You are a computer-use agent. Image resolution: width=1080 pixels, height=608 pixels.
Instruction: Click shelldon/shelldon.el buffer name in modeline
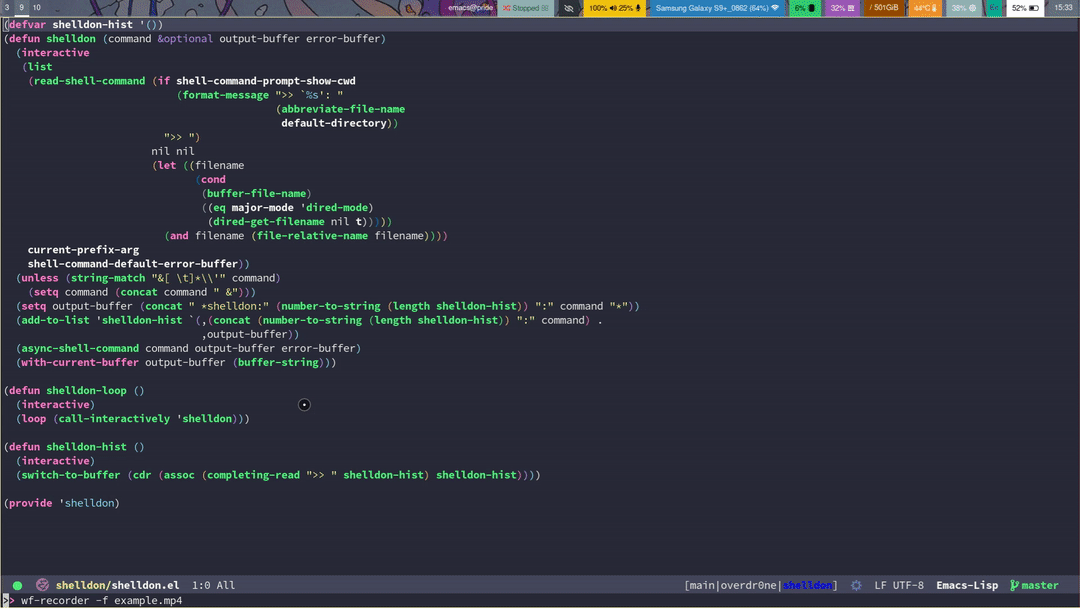coord(117,585)
